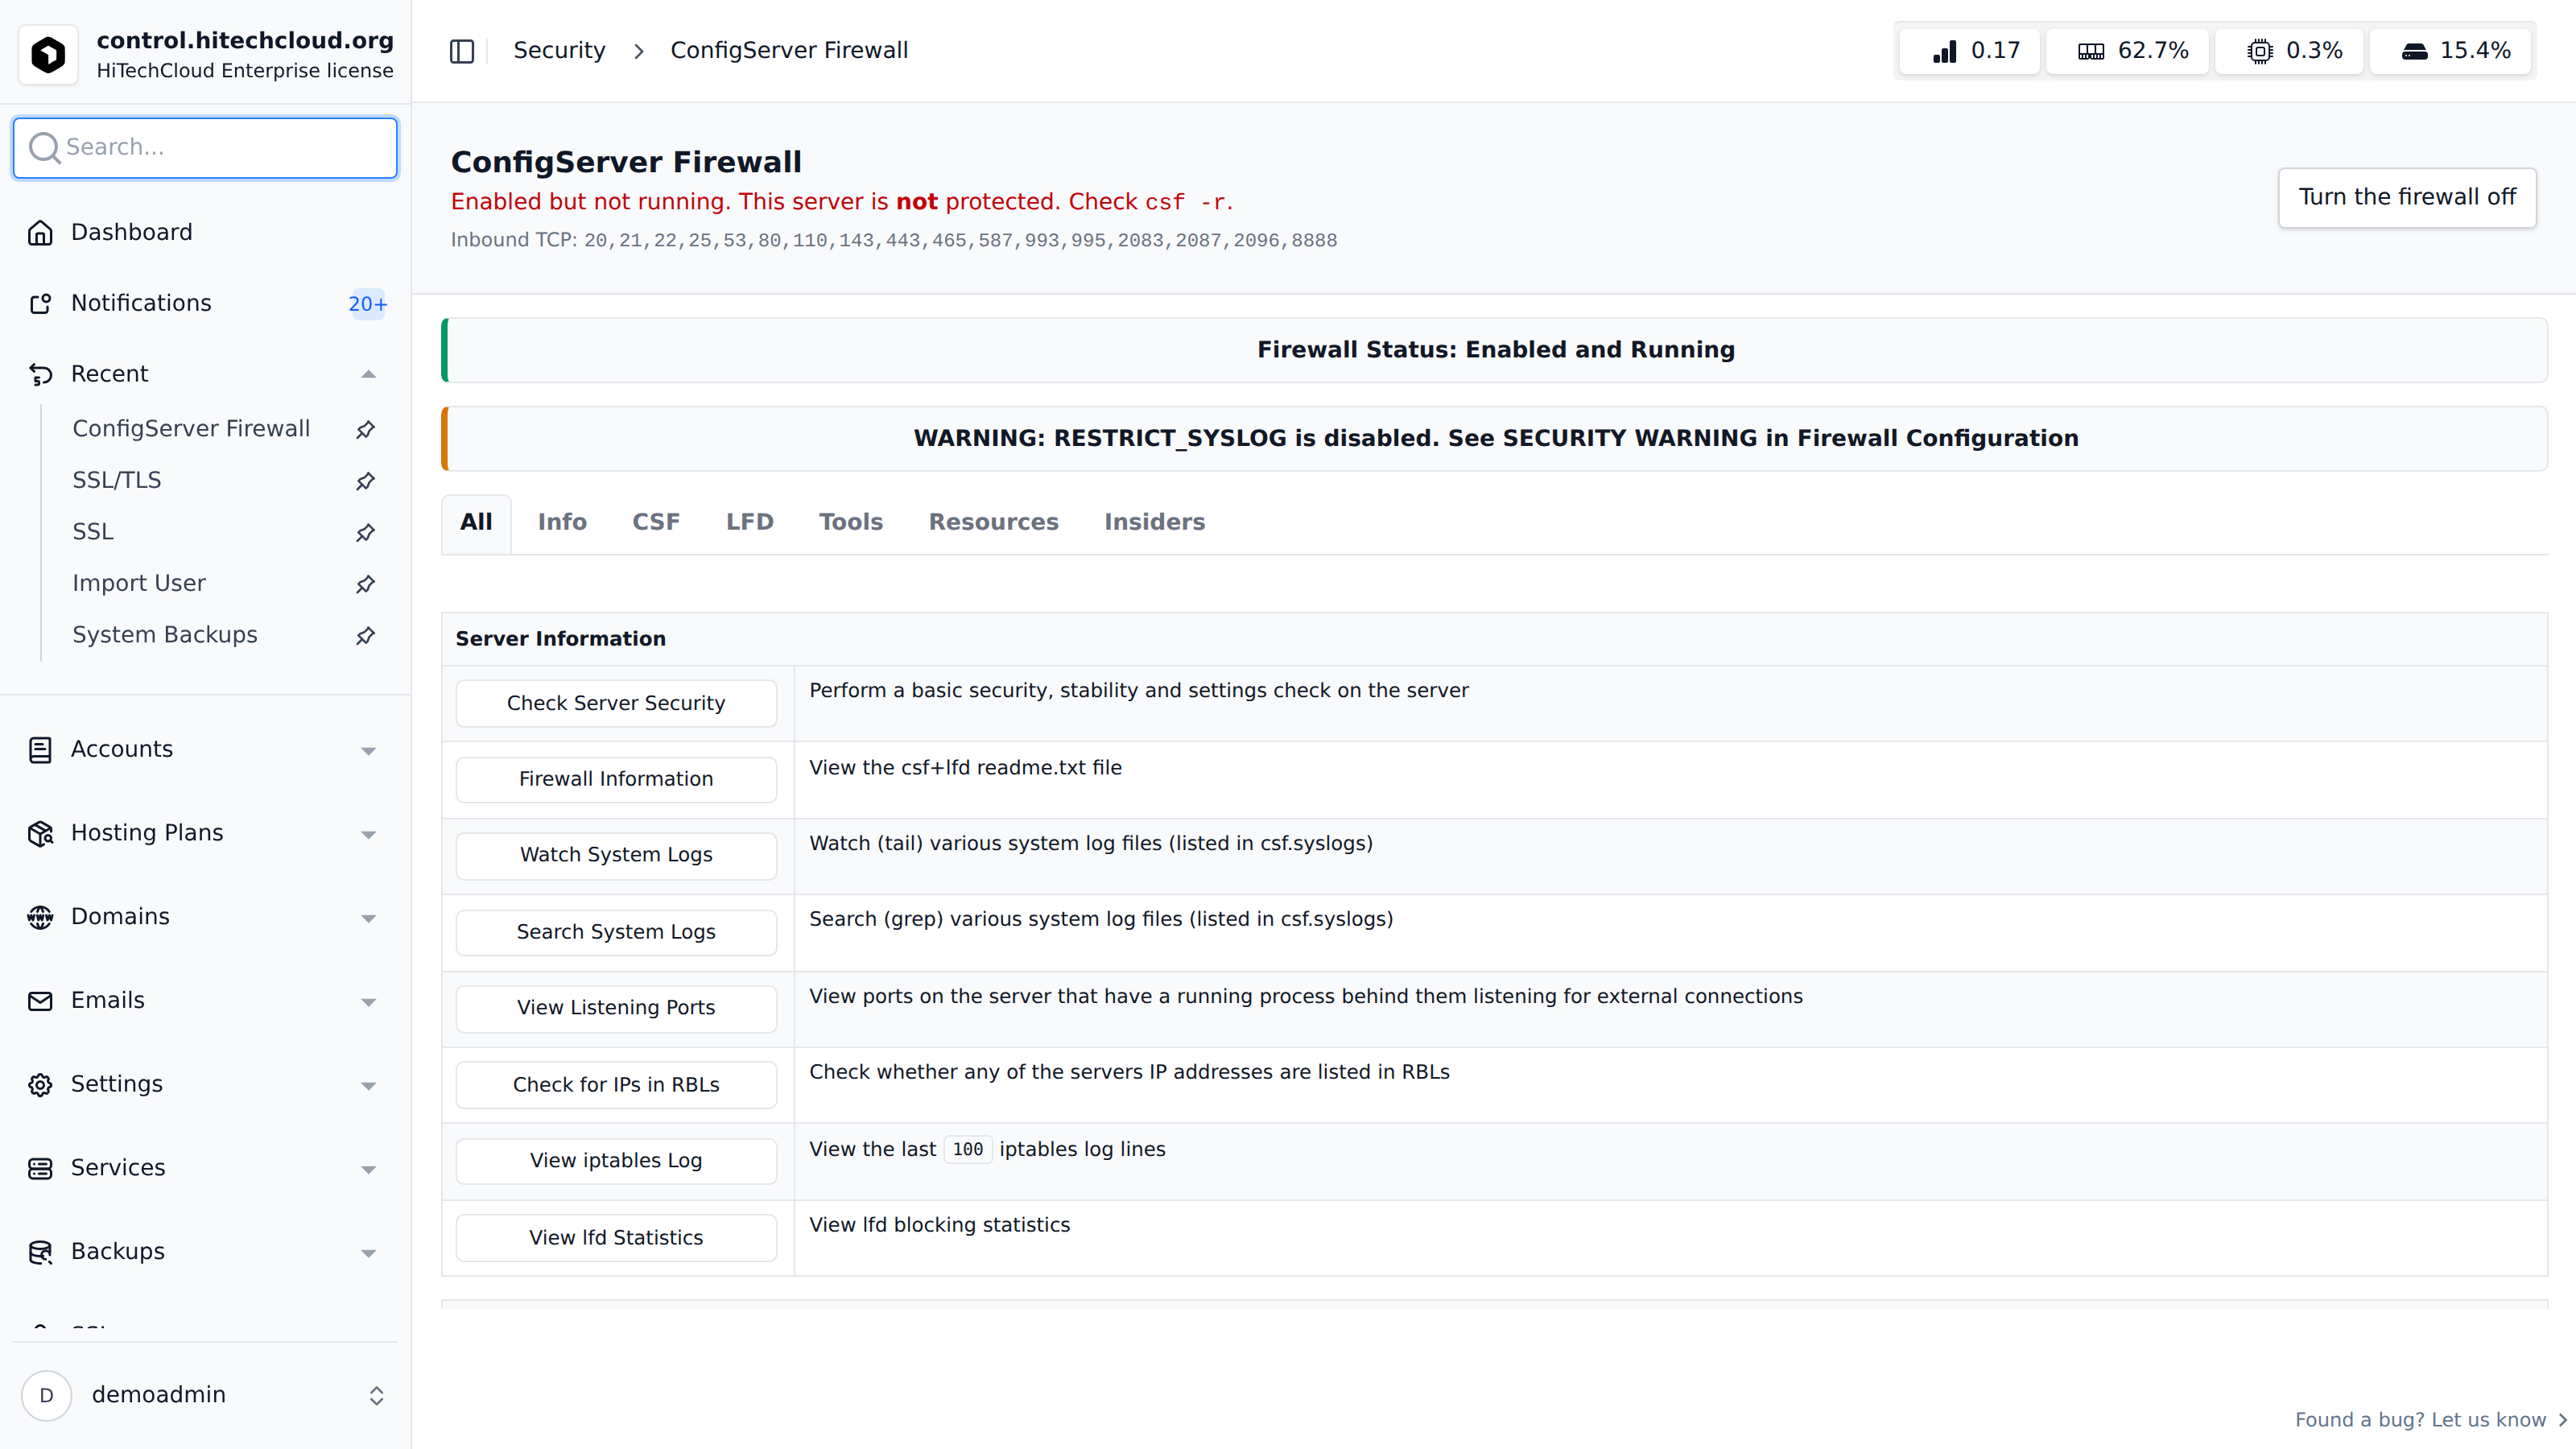2576x1449 pixels.
Task: Focus the sidebar Search field
Action: coord(205,148)
